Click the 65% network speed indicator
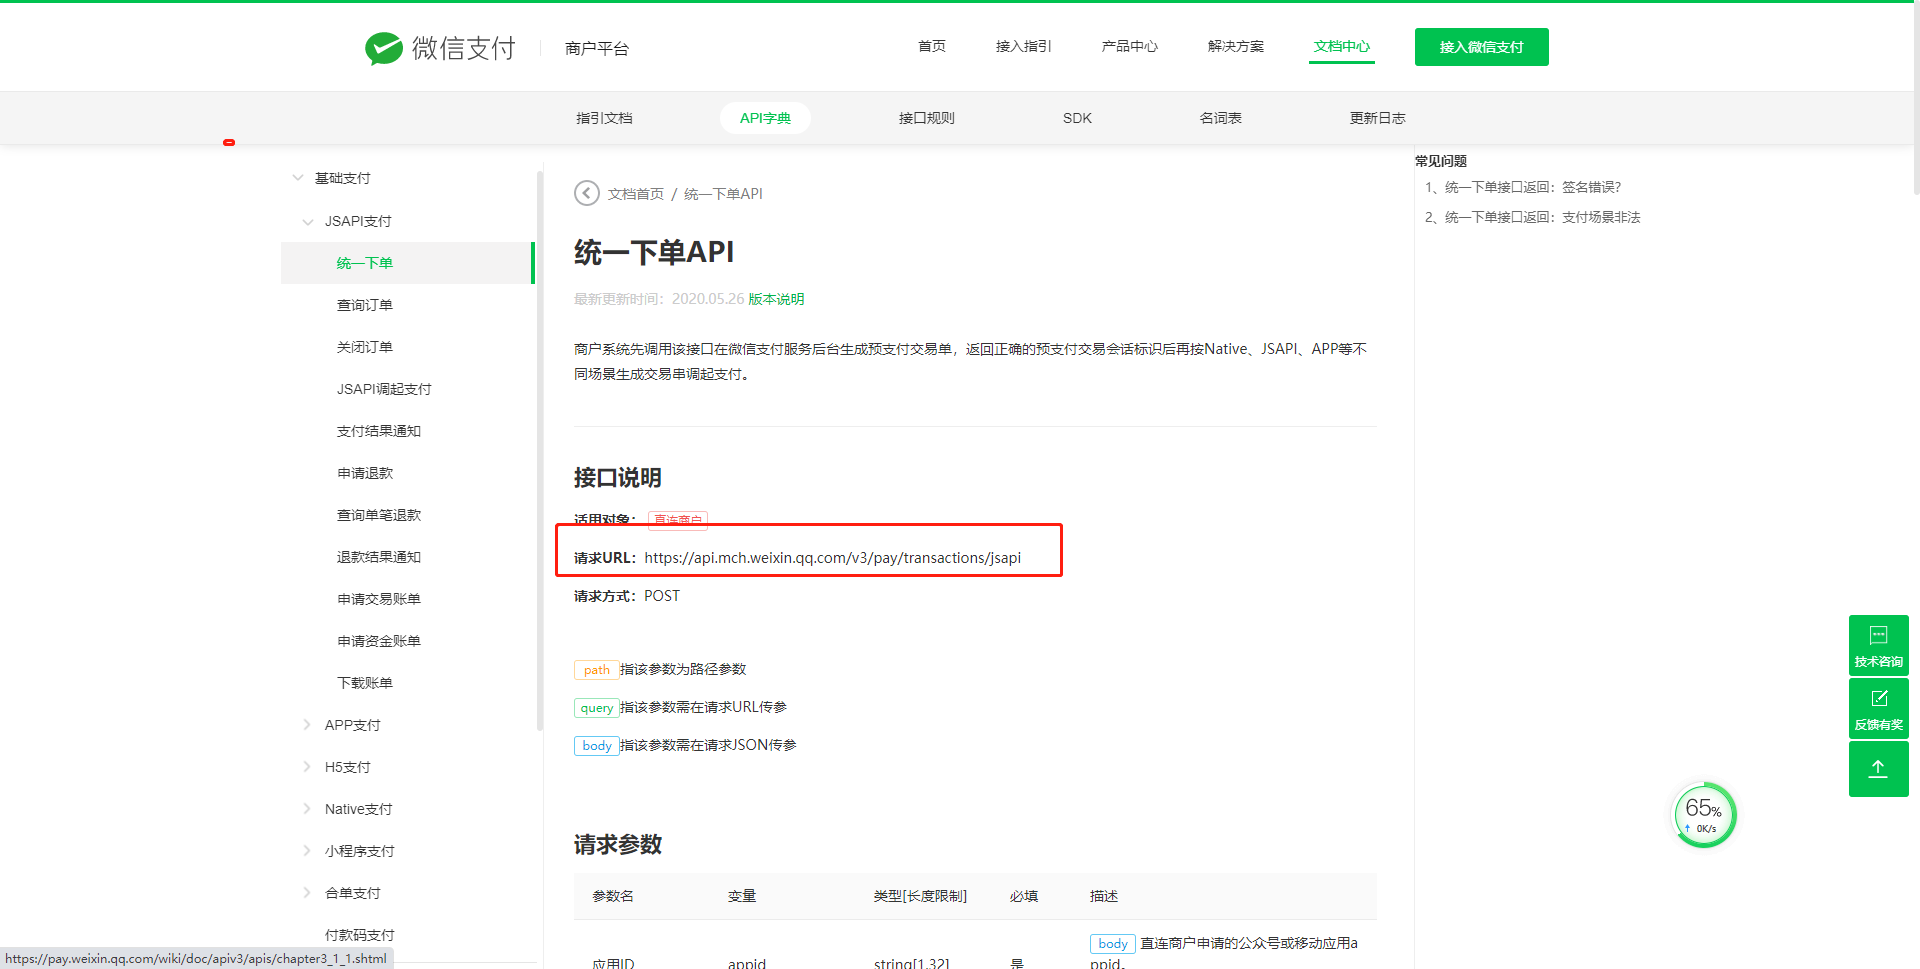Viewport: 1920px width, 969px height. pyautogui.click(x=1705, y=815)
